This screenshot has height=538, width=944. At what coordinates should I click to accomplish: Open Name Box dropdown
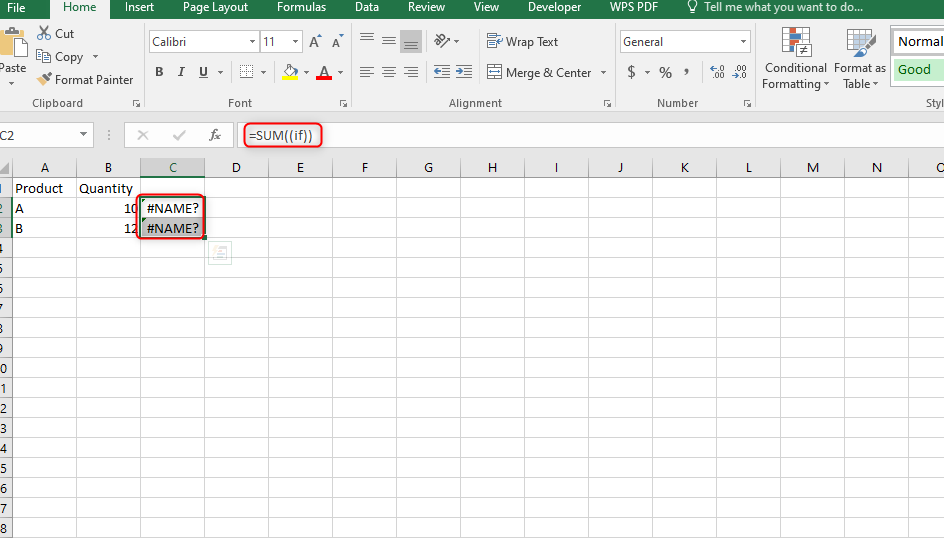pyautogui.click(x=83, y=135)
